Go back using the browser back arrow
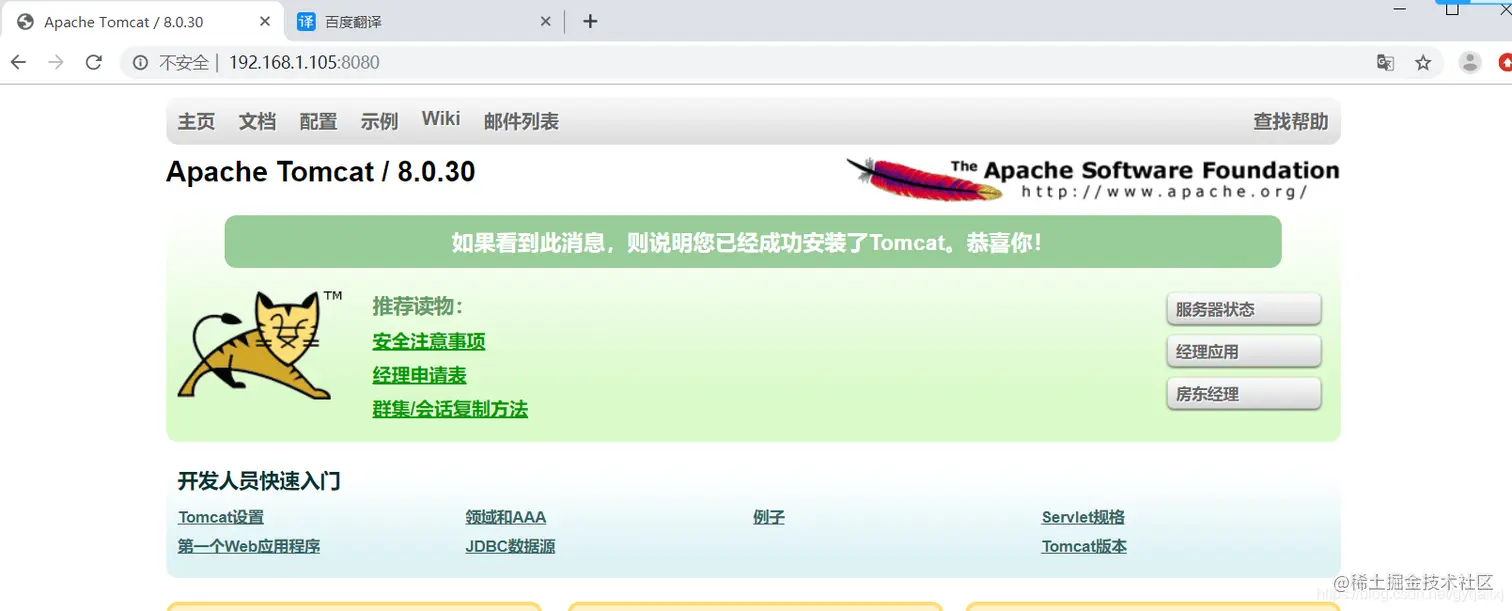 pos(18,62)
